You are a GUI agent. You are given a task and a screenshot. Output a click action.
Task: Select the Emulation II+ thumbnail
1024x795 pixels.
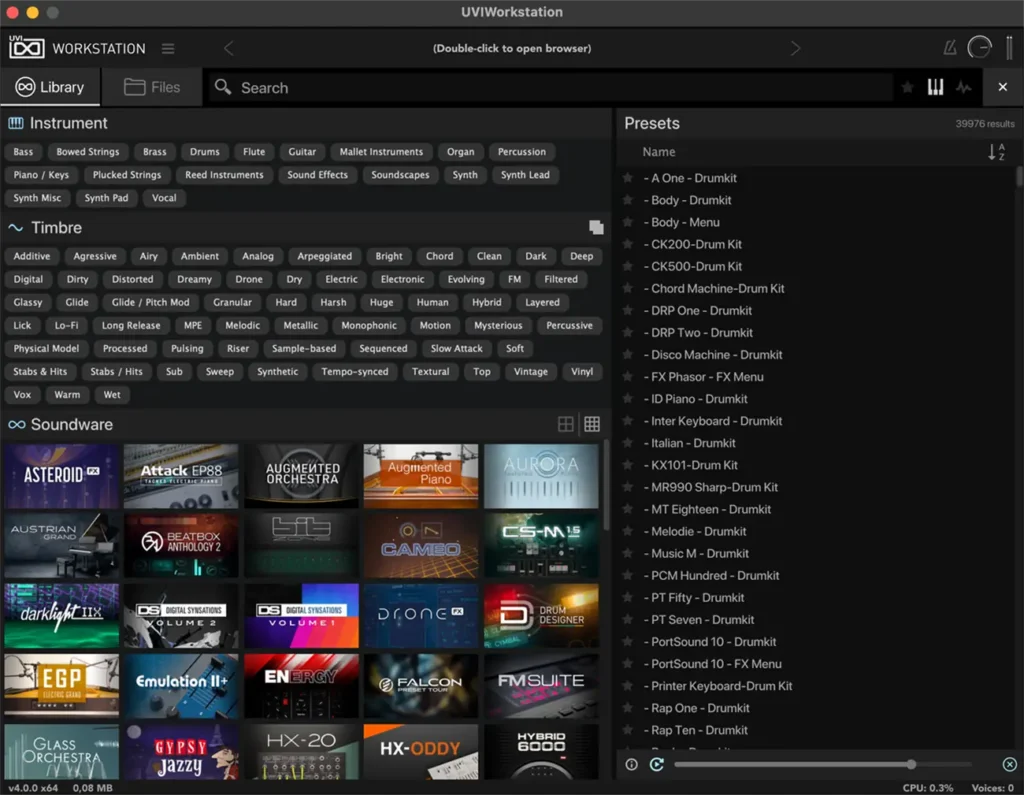(181, 686)
